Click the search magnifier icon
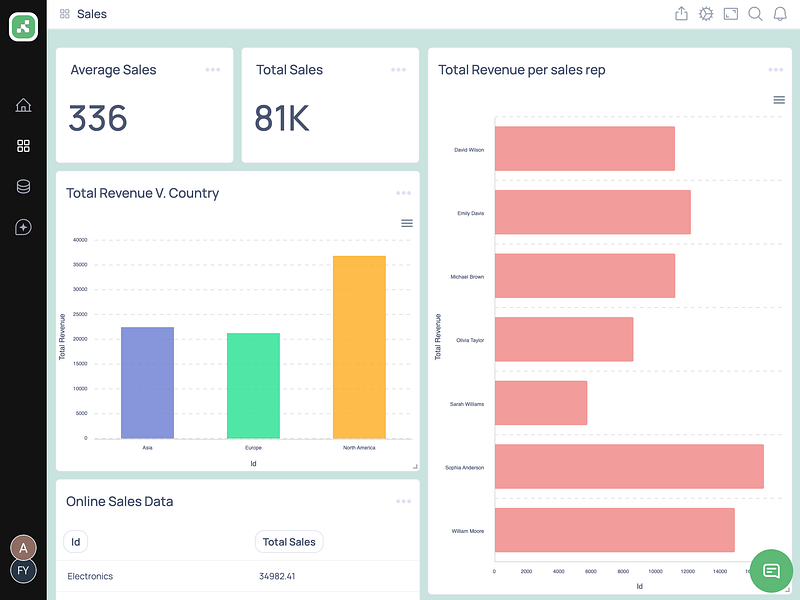 tap(755, 14)
